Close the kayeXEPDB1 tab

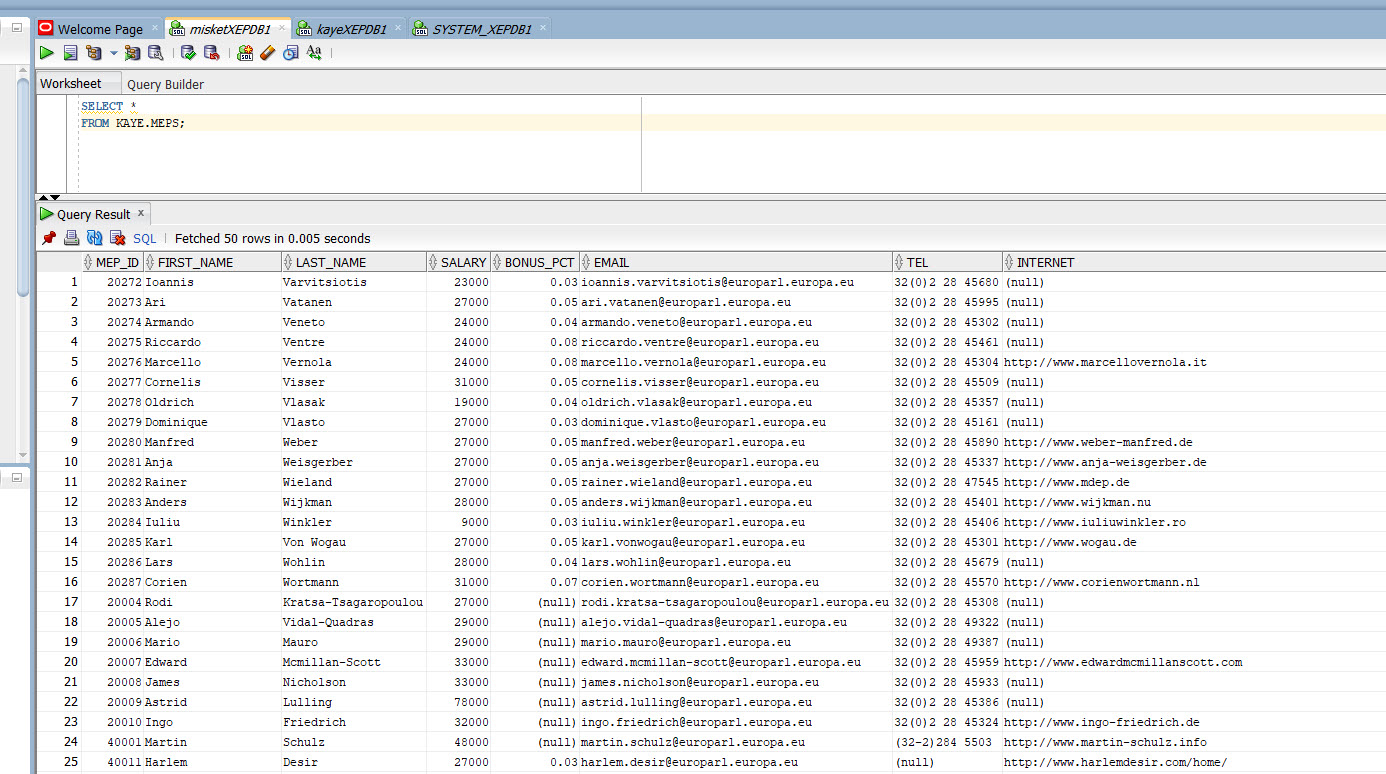pyautogui.click(x=399, y=28)
